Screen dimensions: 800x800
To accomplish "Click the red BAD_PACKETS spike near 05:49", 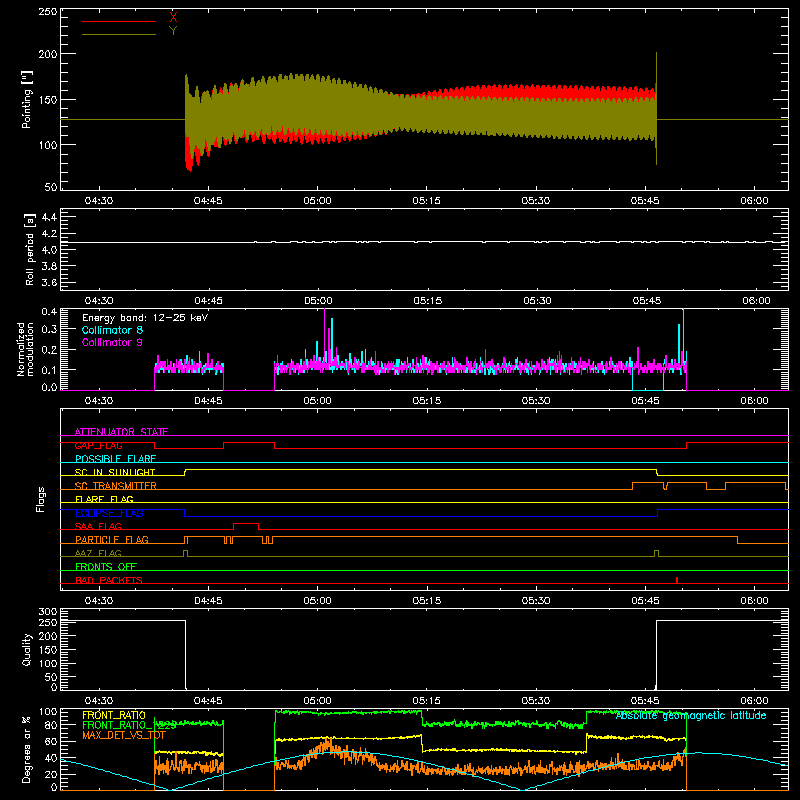I will 677,580.
